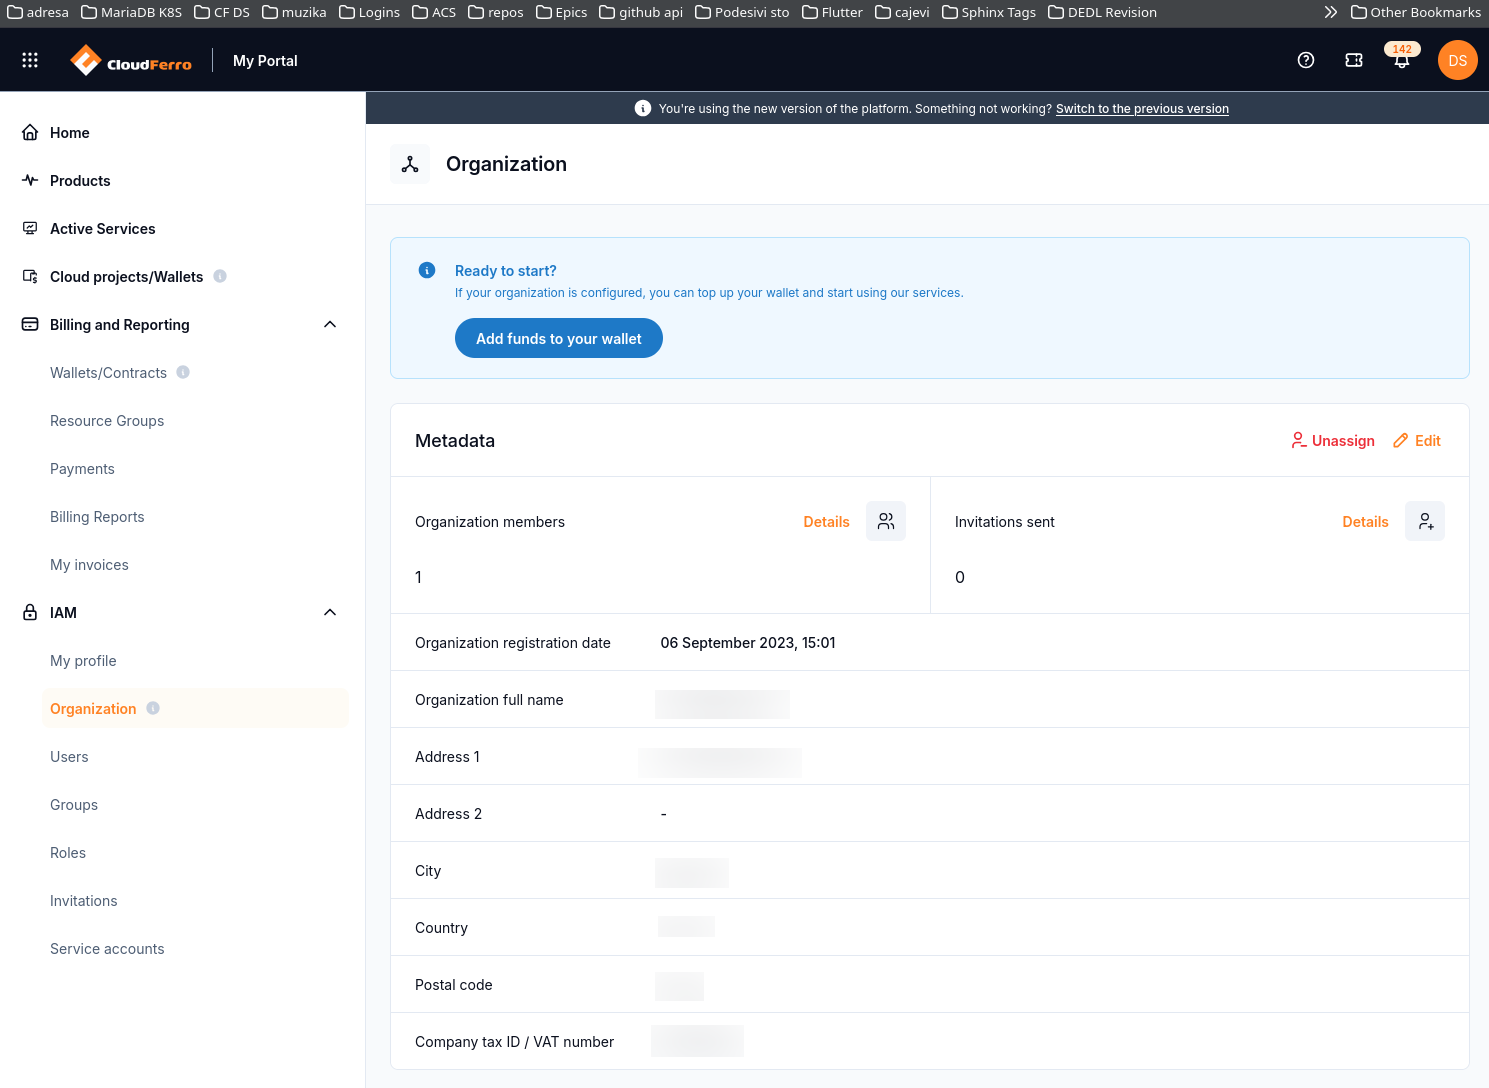Open notifications bell with 142 badge
The width and height of the screenshot is (1489, 1088).
[1402, 58]
